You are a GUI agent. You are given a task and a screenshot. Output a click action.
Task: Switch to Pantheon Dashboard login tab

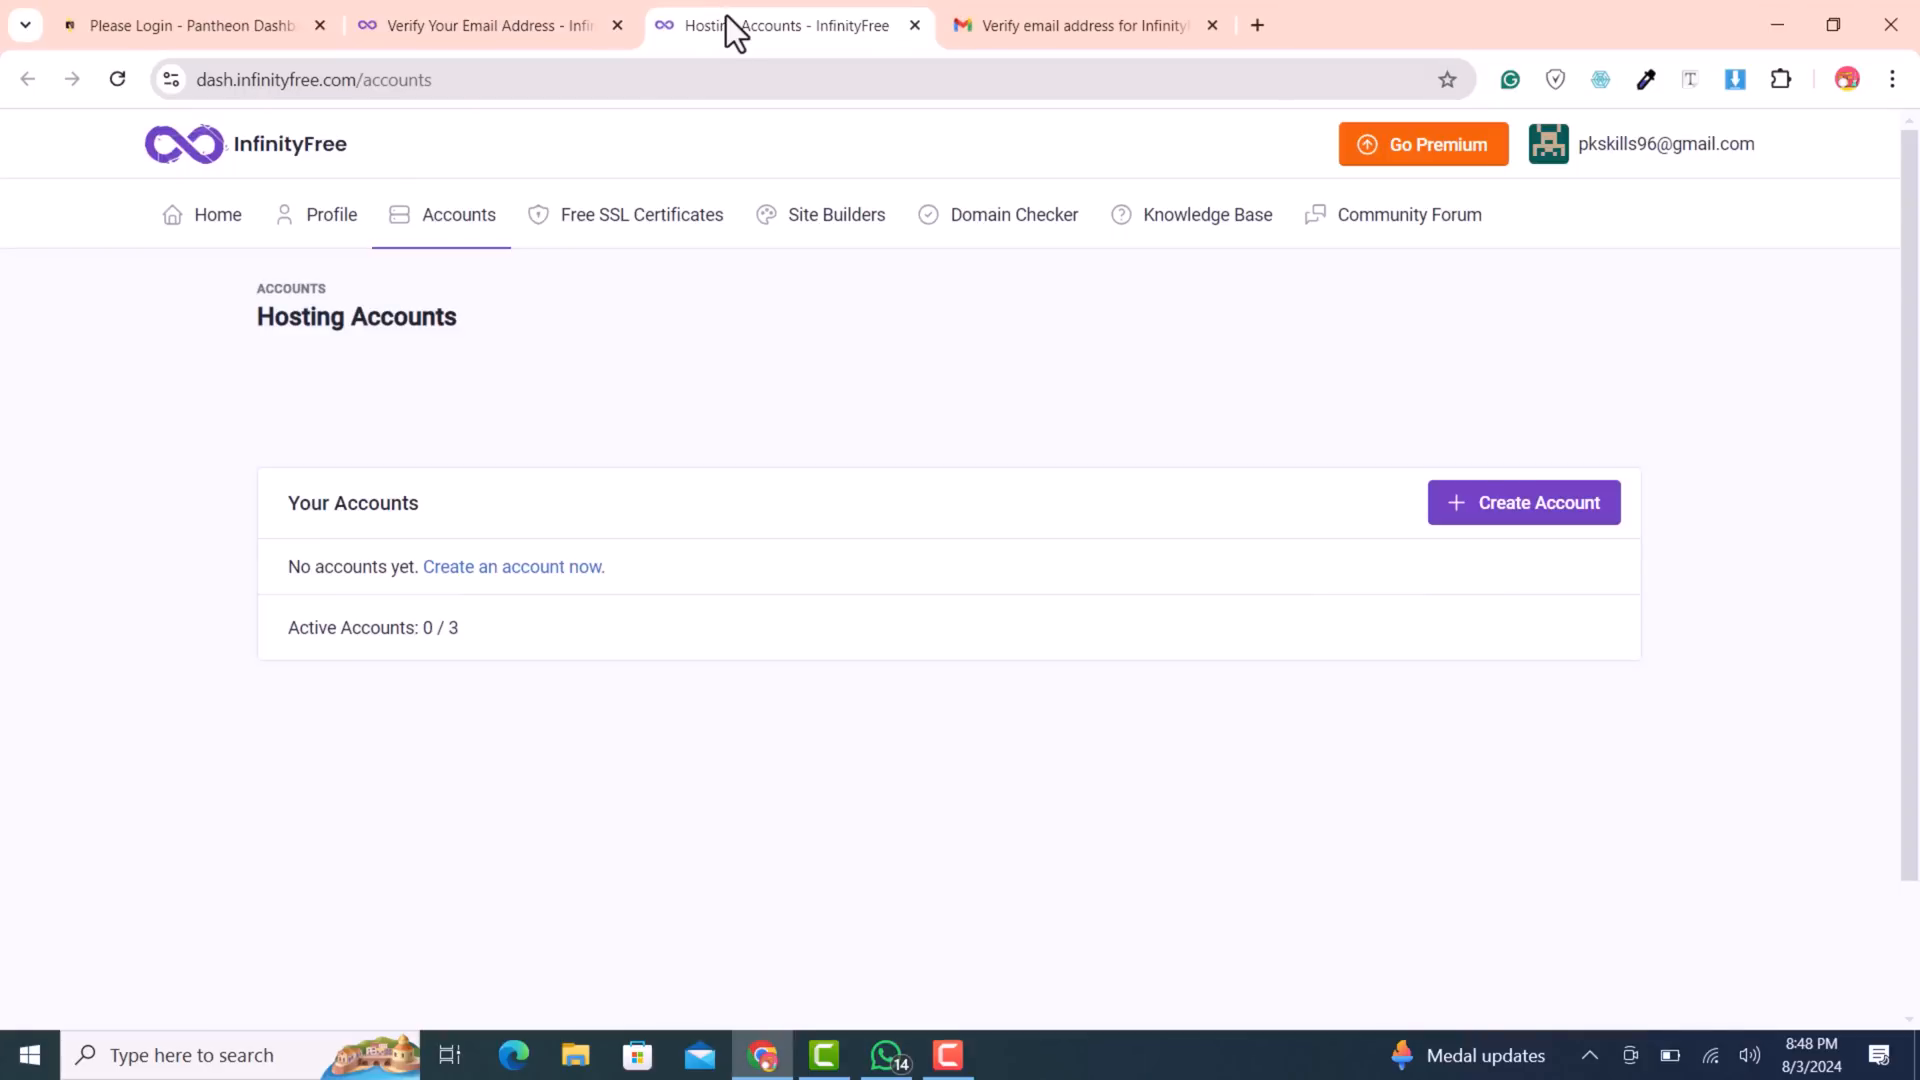coord(190,26)
